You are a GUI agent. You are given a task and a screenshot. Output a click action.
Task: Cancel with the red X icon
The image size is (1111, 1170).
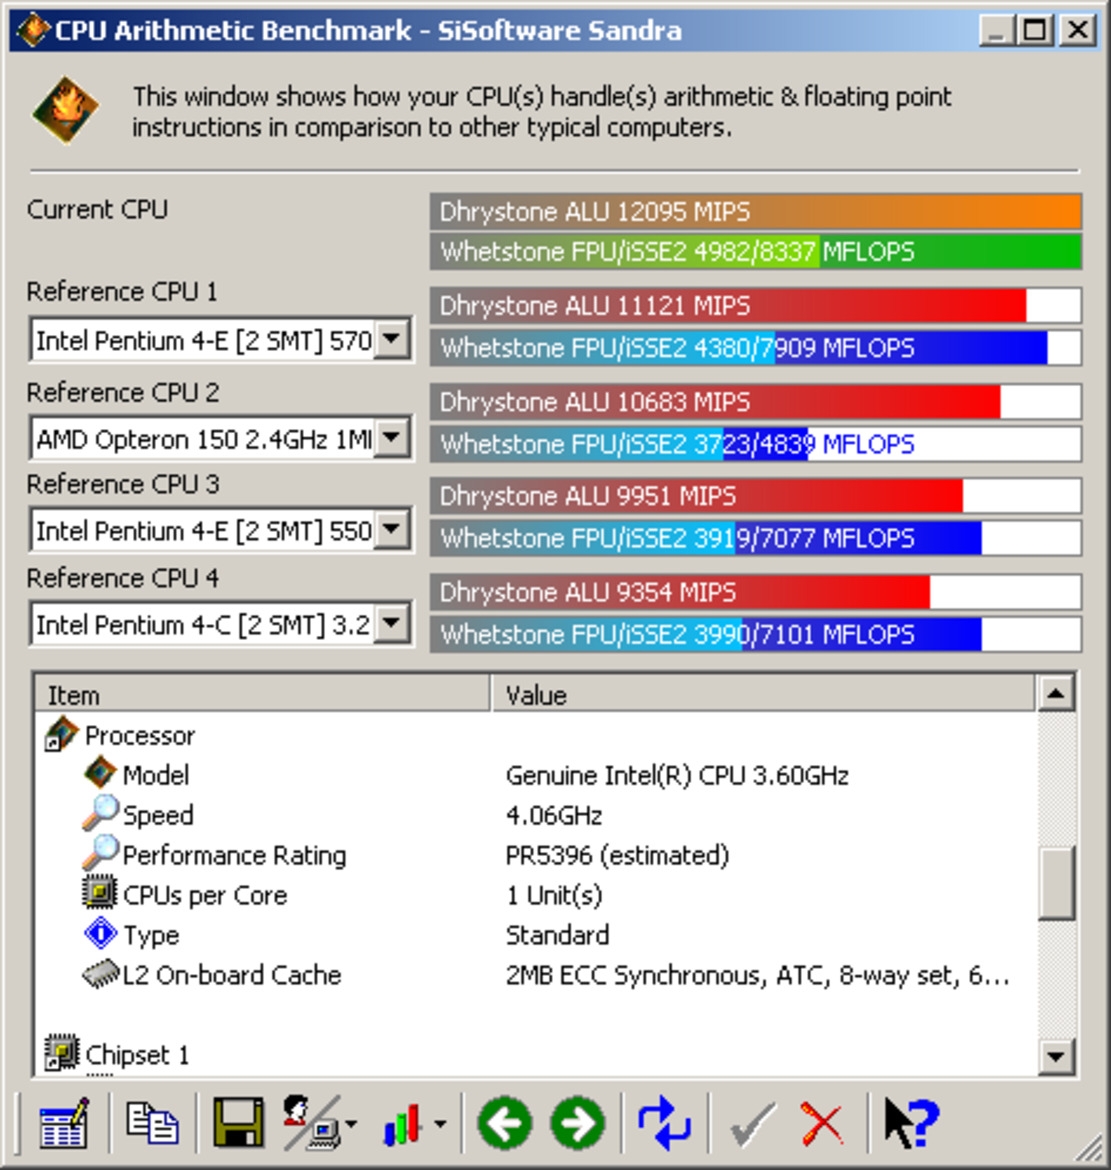(821, 1123)
